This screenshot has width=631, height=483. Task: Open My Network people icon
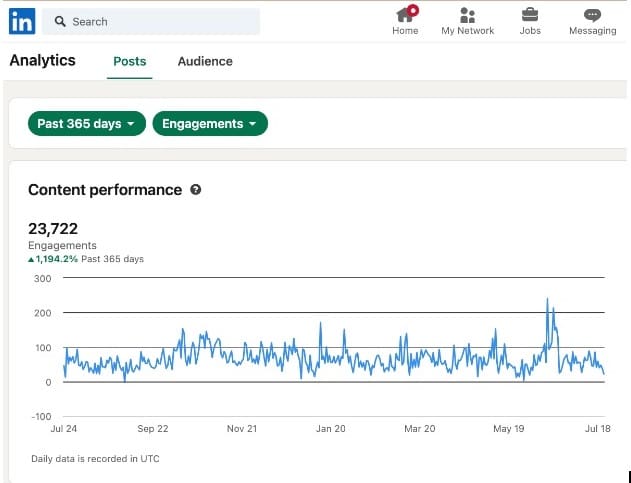click(467, 15)
